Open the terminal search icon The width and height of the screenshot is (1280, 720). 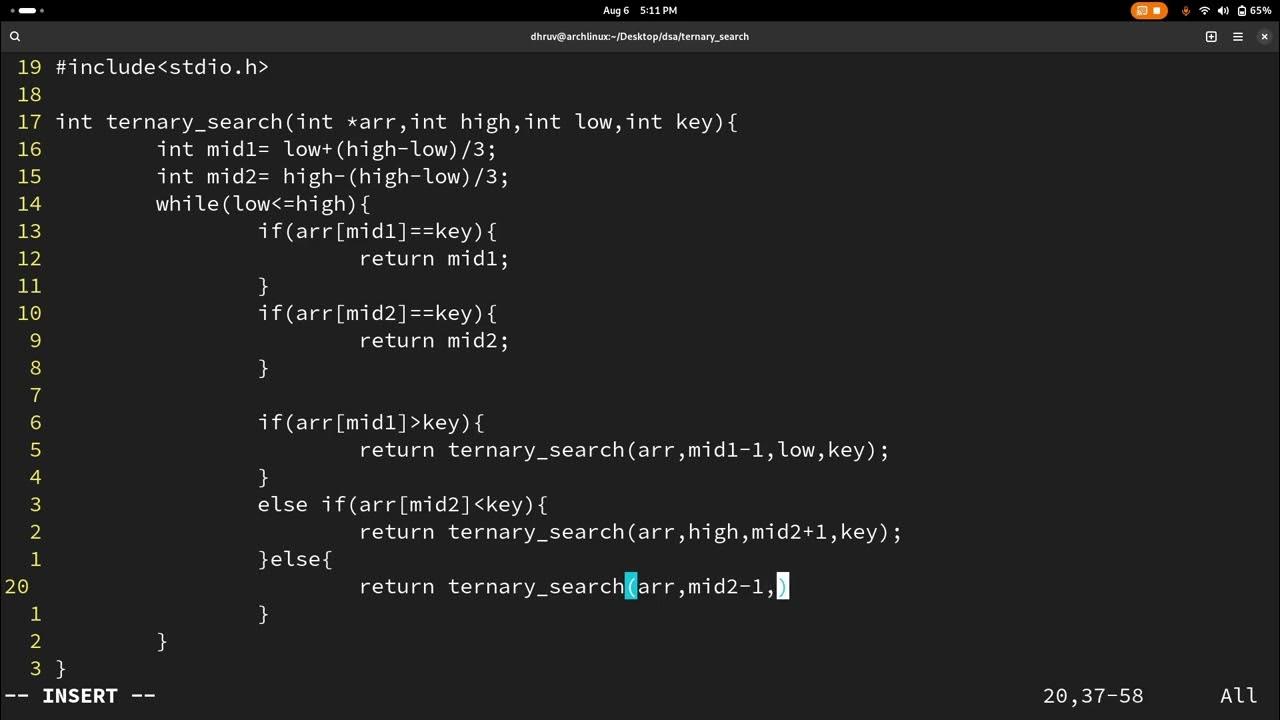coord(15,36)
